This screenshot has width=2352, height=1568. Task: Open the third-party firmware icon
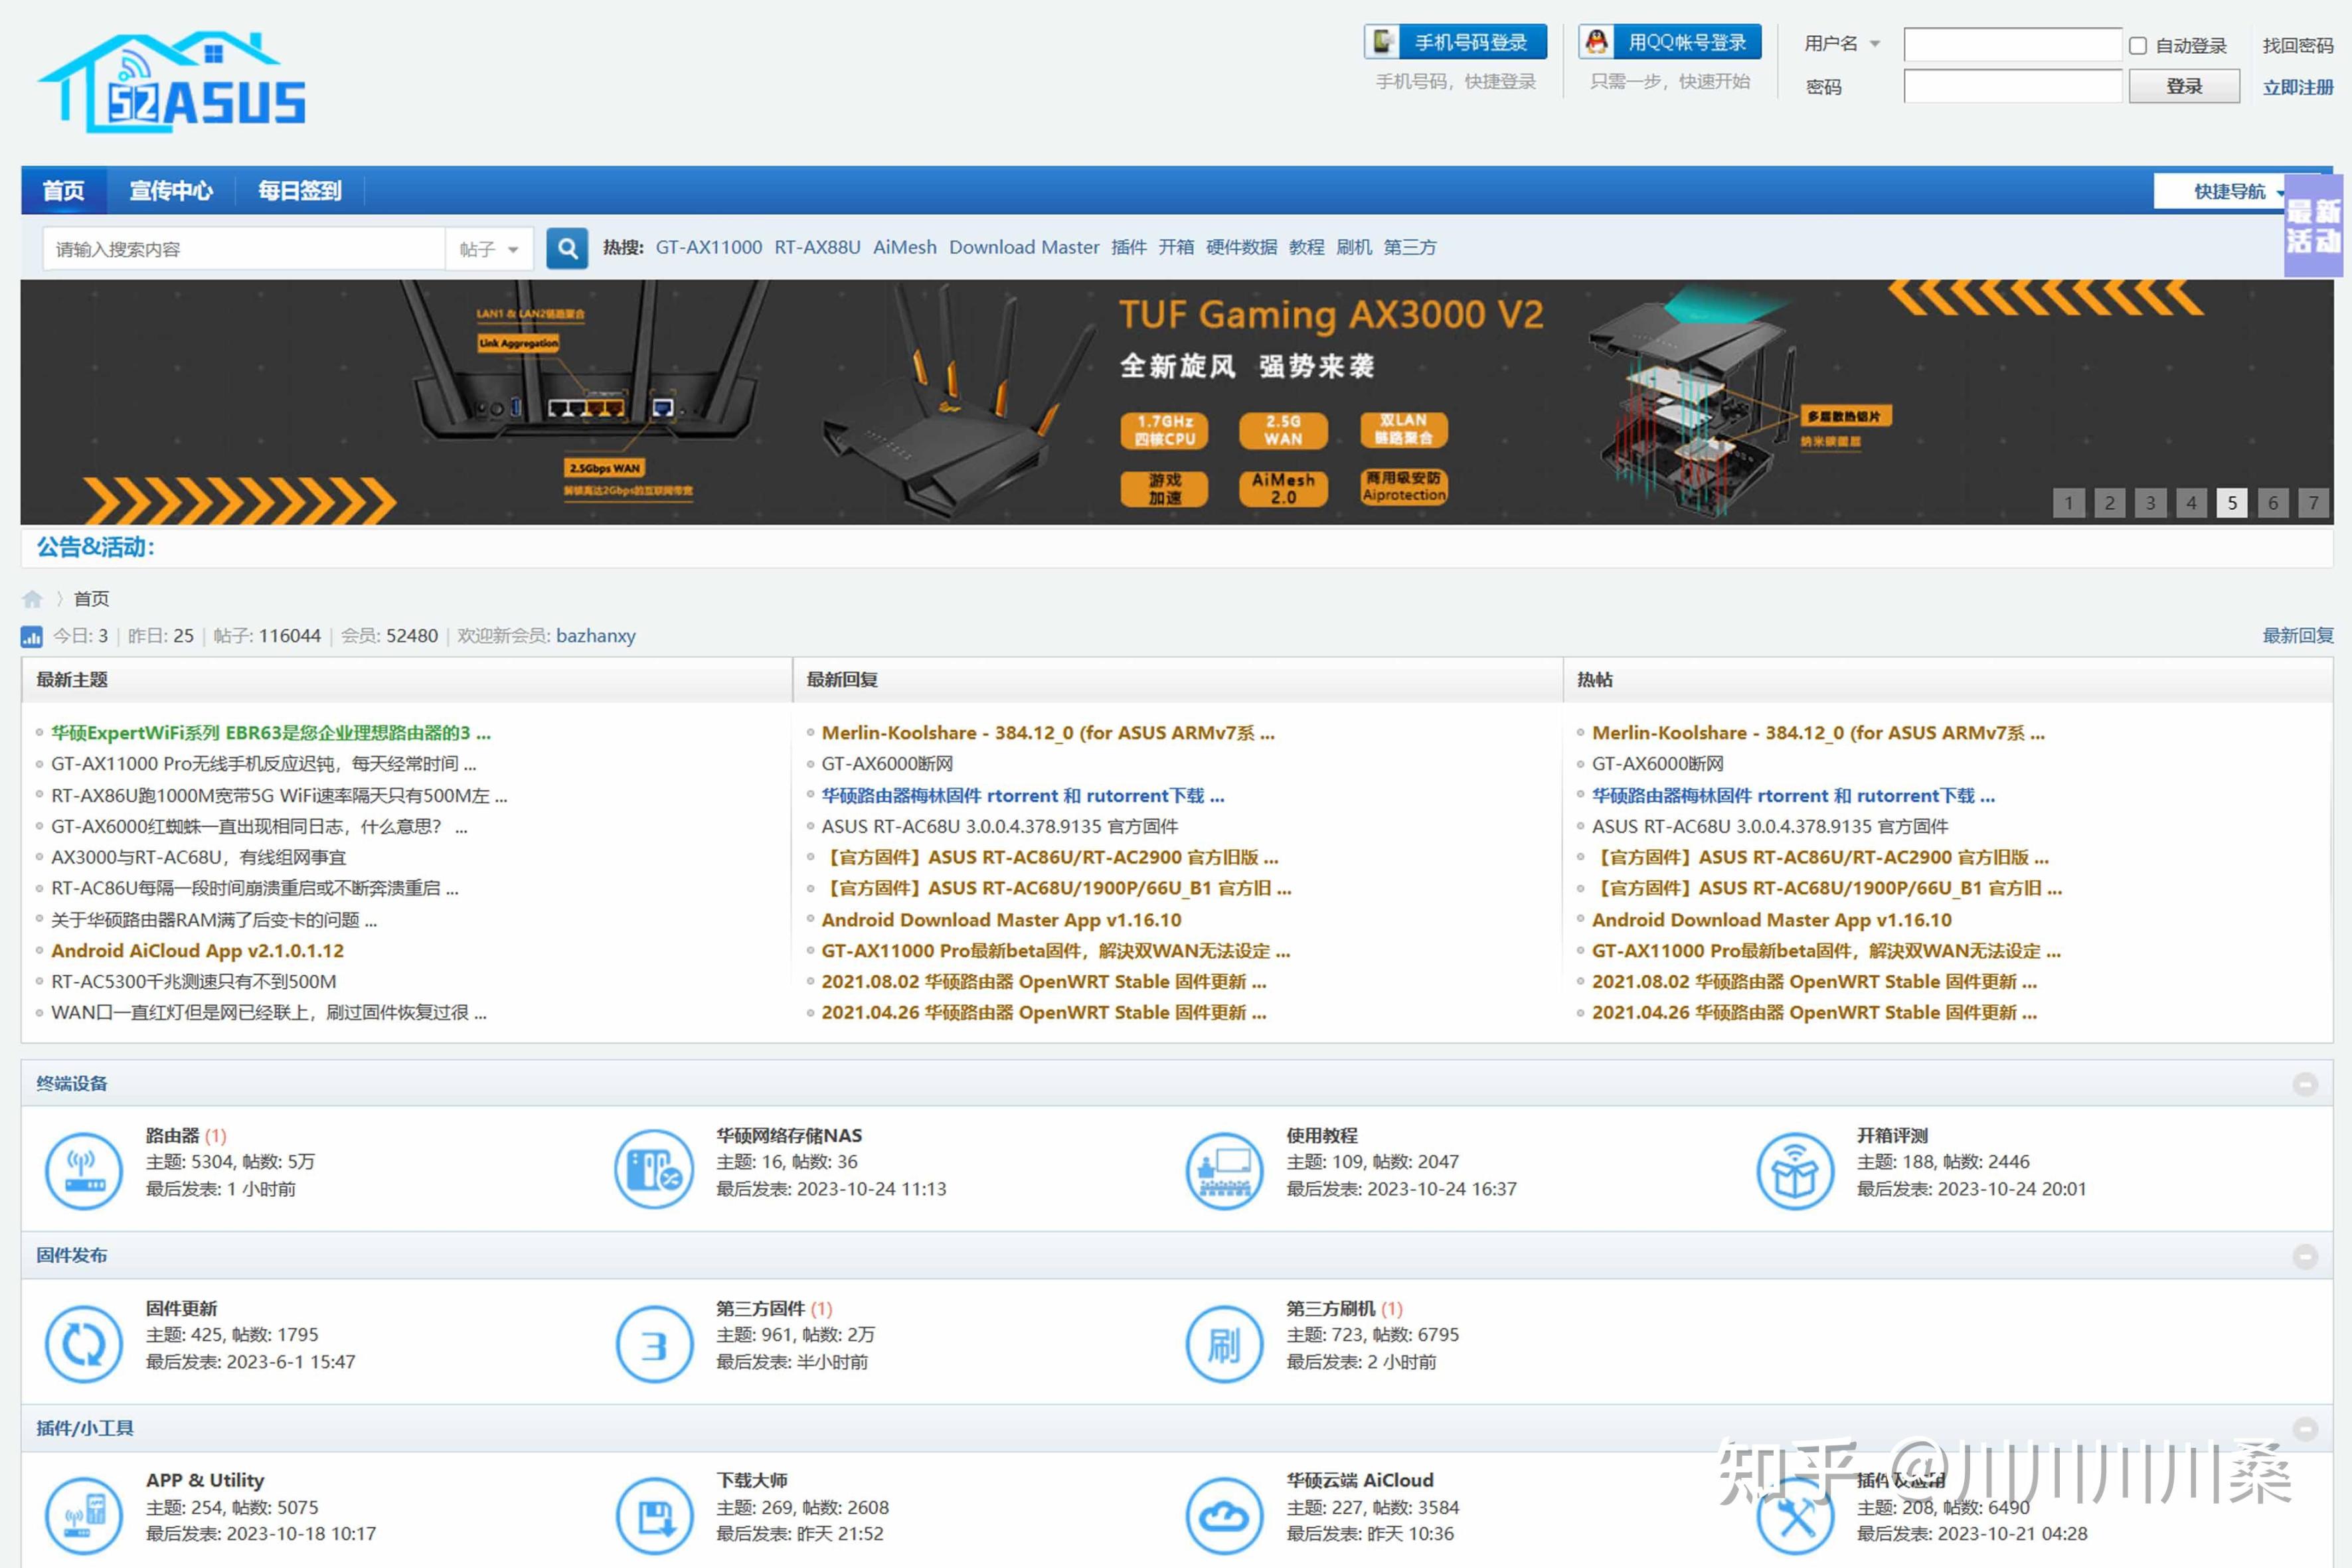[654, 1345]
